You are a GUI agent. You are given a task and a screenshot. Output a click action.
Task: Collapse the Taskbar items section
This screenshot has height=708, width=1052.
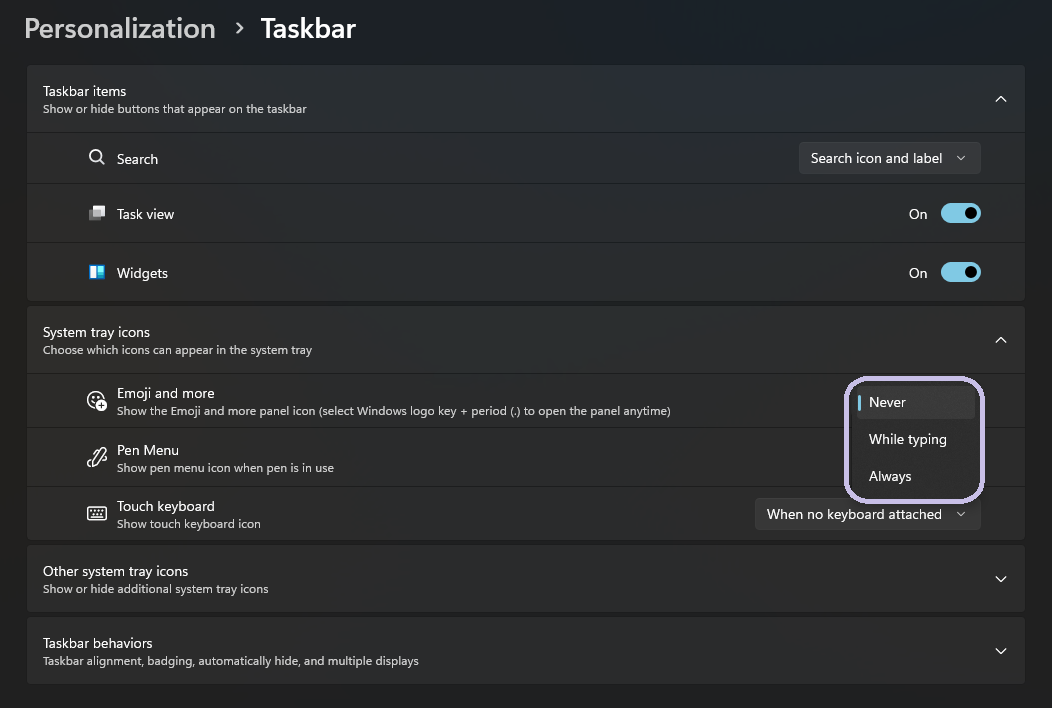pos(1000,99)
